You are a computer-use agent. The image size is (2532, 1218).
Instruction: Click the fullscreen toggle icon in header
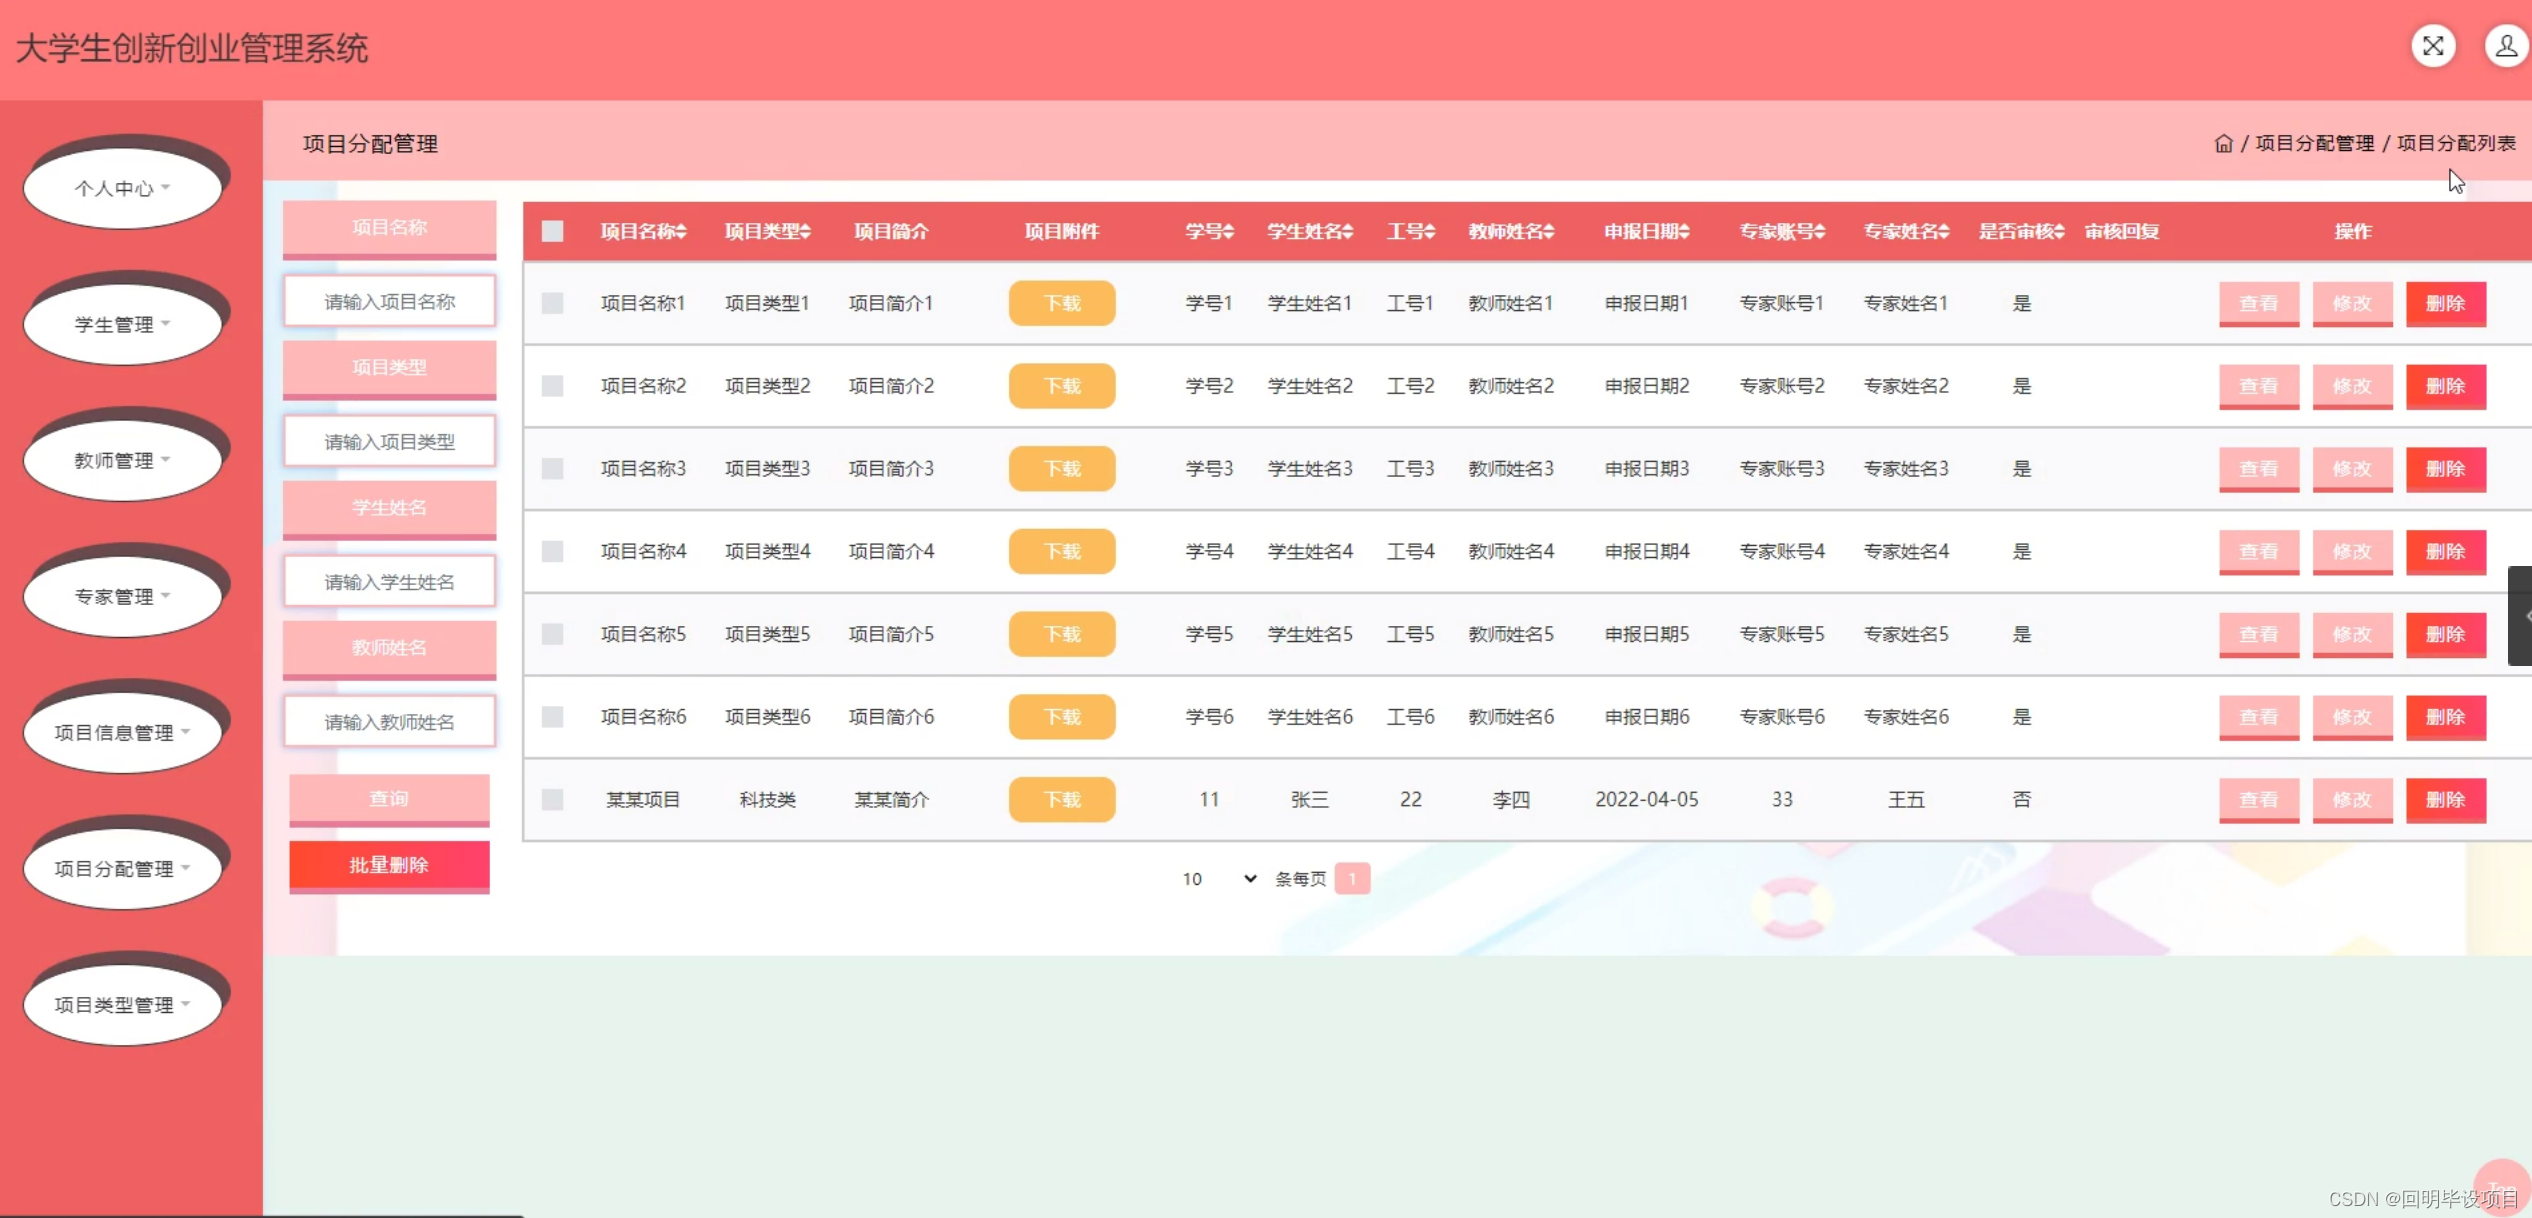pyautogui.click(x=2432, y=46)
